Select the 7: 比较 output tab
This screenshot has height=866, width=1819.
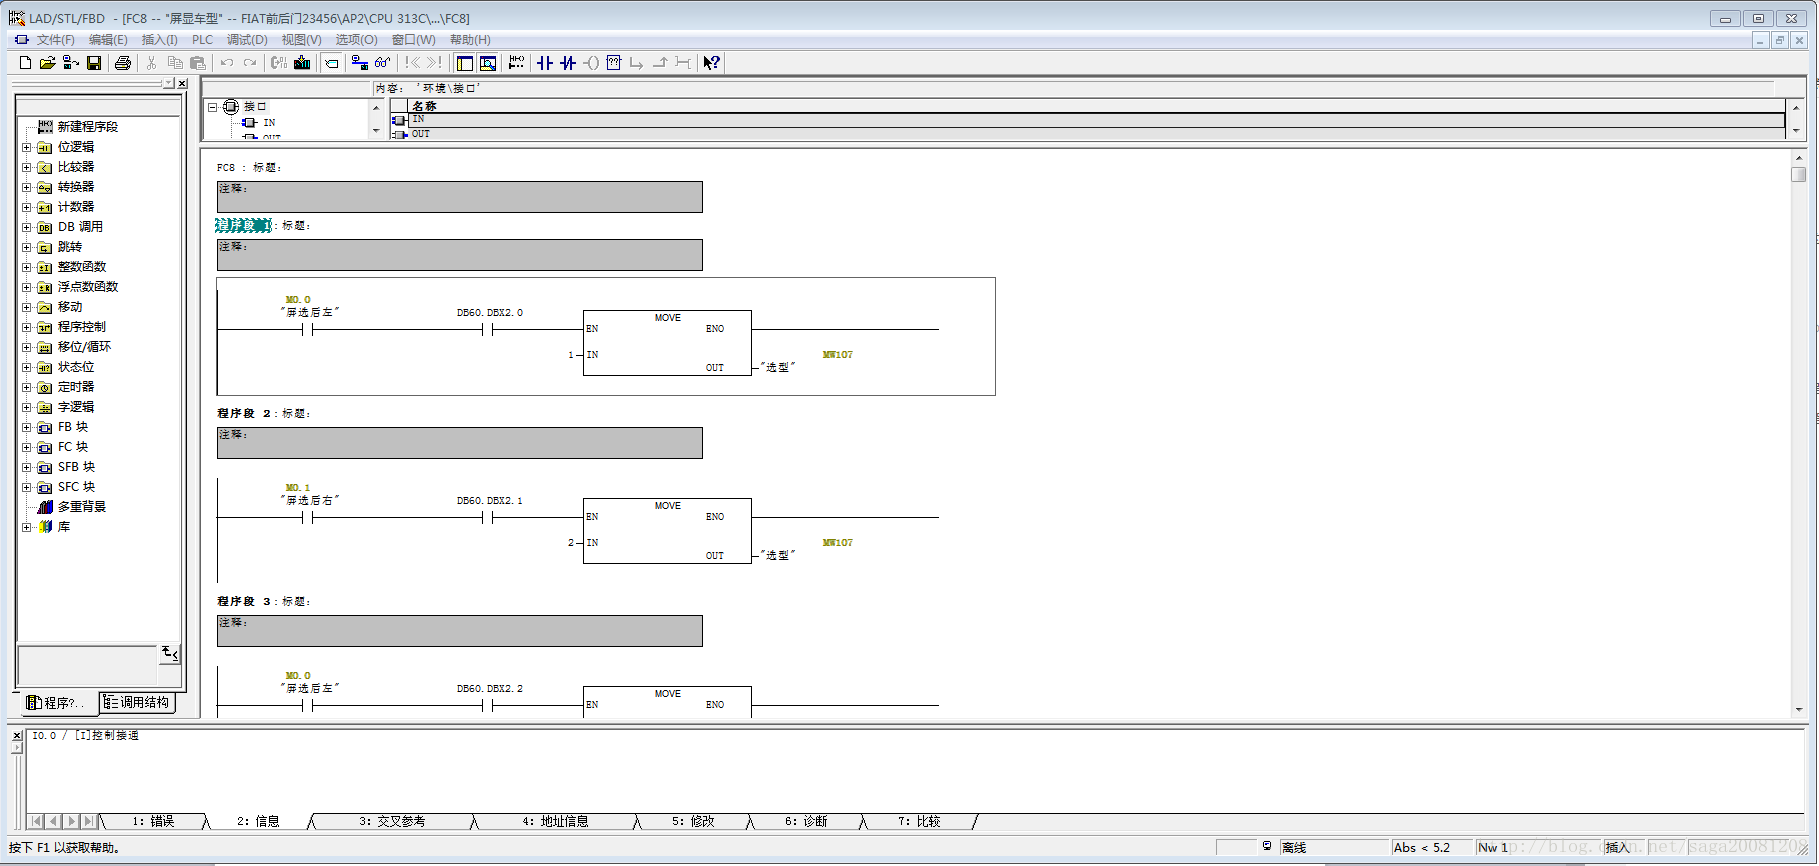919,821
